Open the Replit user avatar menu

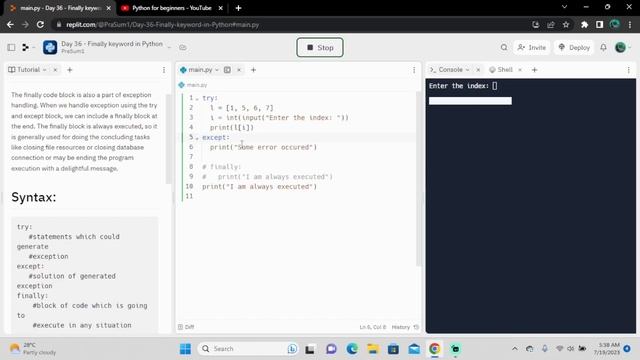[x=620, y=47]
